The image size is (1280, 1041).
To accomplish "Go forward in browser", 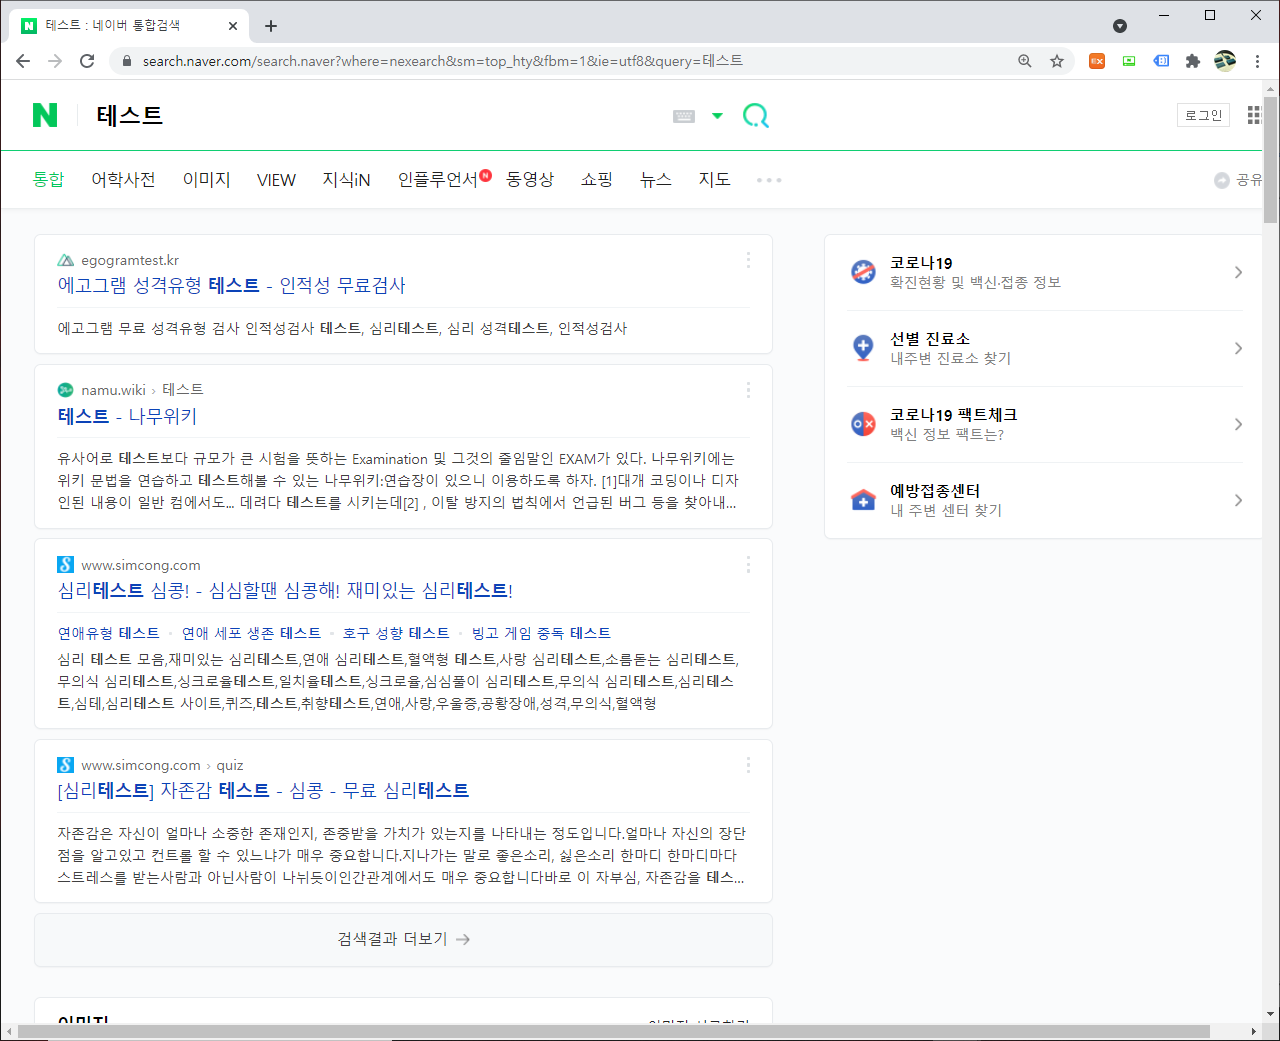I will (x=55, y=61).
